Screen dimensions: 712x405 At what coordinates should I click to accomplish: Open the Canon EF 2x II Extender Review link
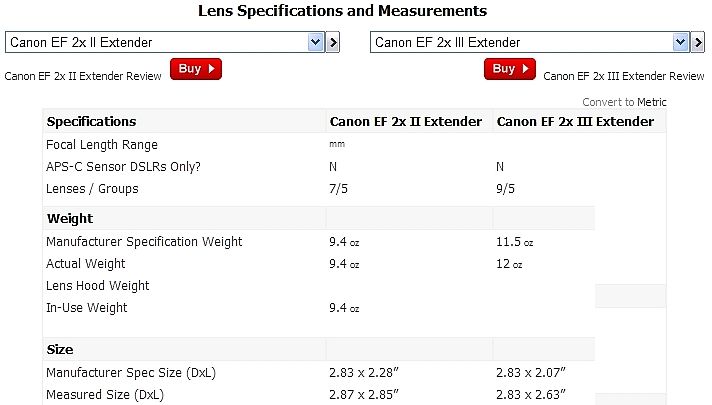click(x=83, y=75)
